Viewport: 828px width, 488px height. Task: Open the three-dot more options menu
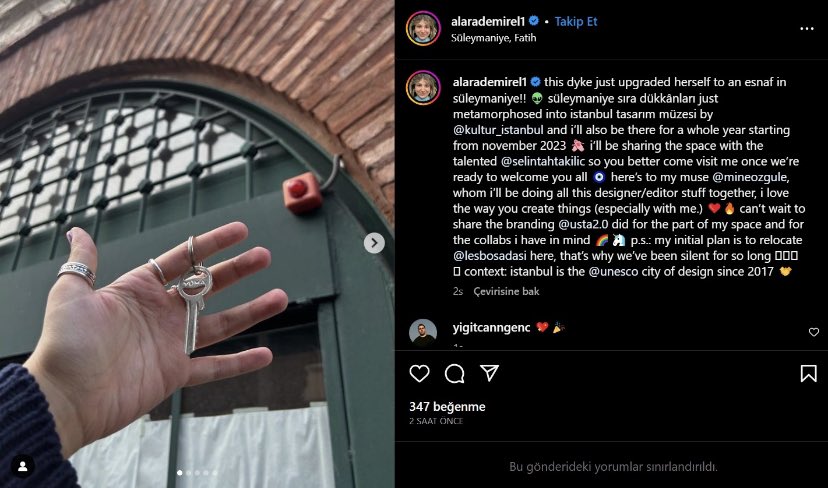807,29
